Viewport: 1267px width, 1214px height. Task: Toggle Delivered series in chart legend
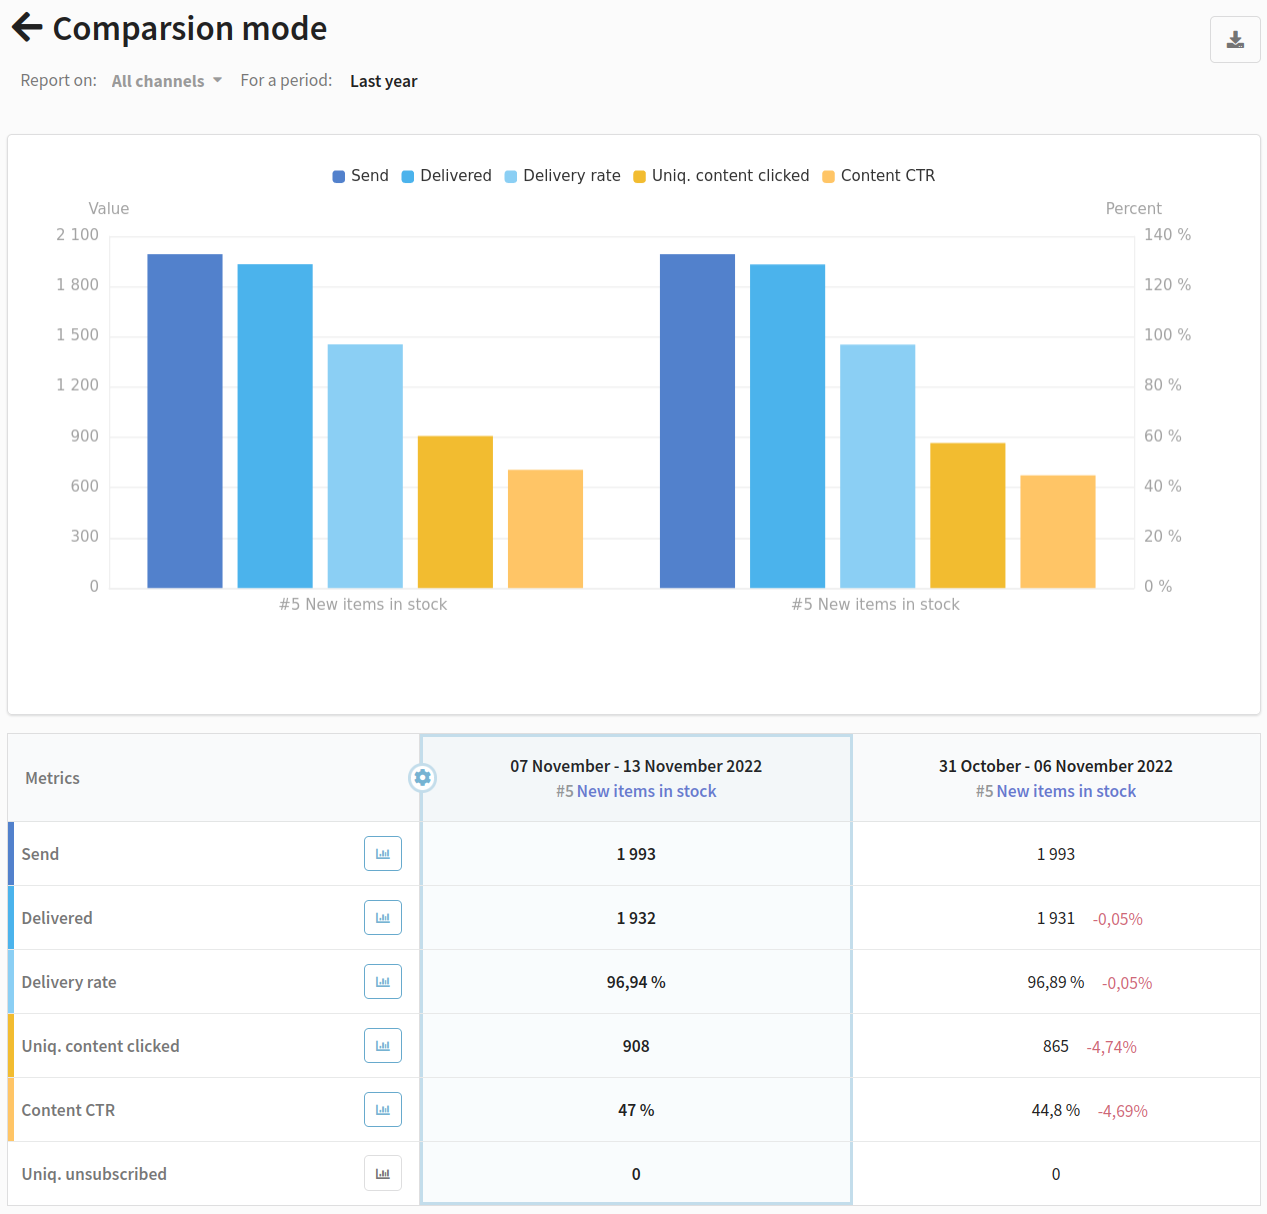click(x=446, y=176)
